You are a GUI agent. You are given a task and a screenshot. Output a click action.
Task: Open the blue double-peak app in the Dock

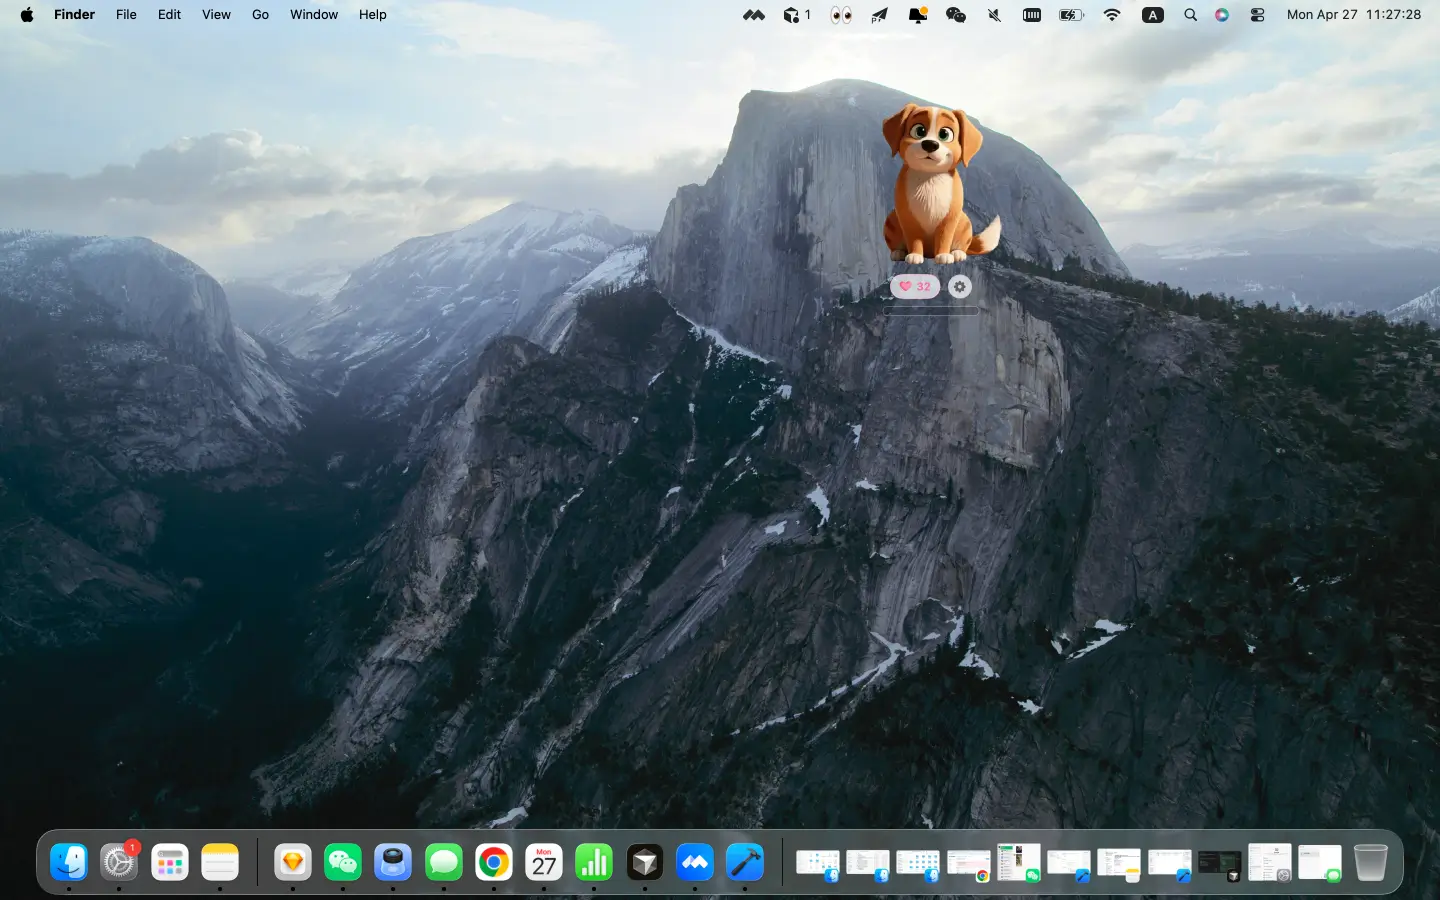[695, 862]
